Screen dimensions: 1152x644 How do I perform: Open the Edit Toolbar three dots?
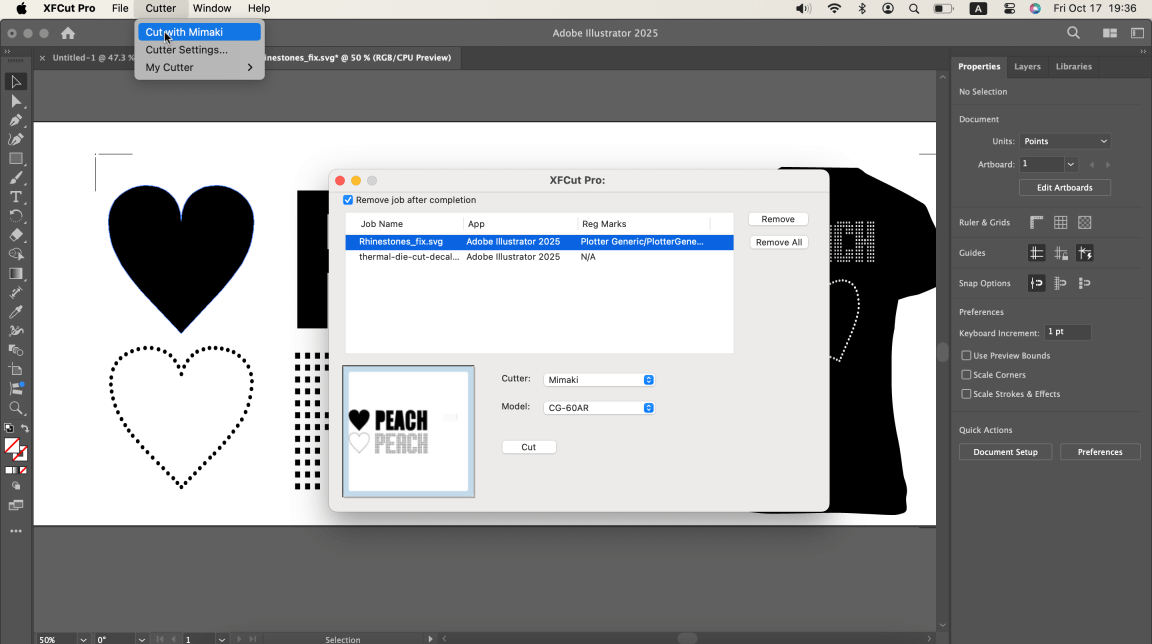pos(15,531)
